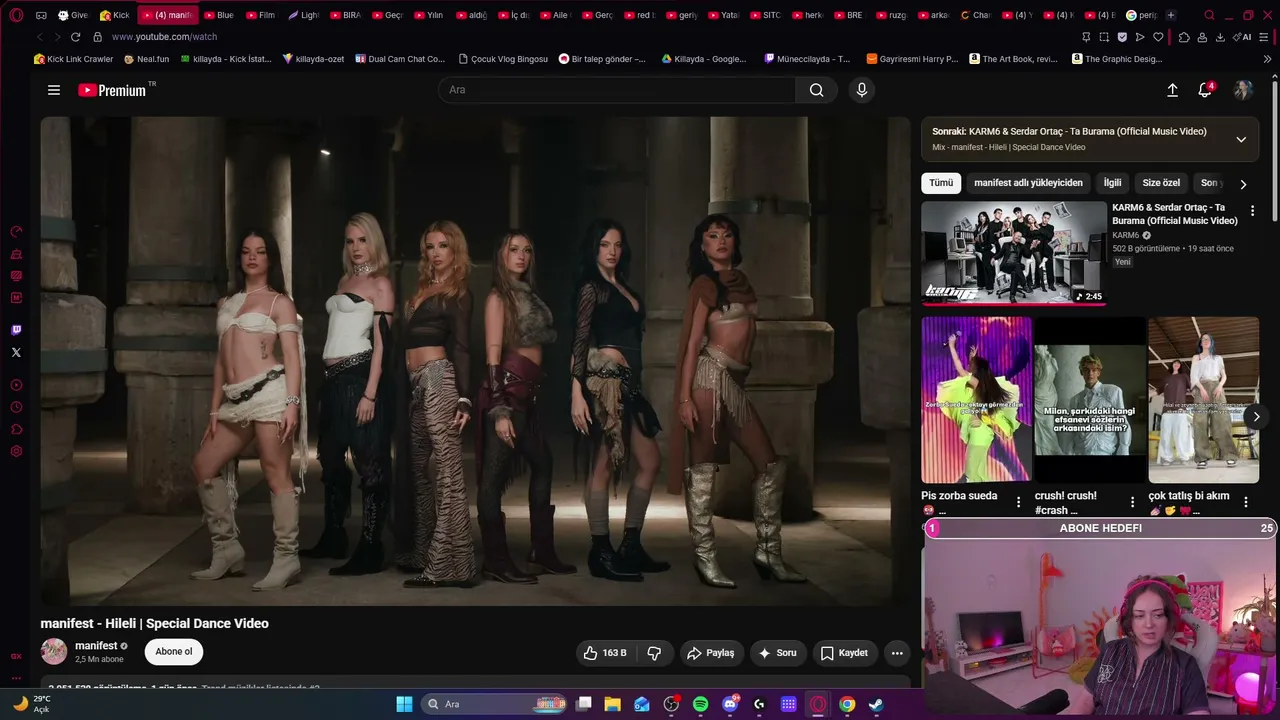Open the YouTube upload/create icon
Image resolution: width=1280 pixels, height=720 pixels.
pos(1172,90)
